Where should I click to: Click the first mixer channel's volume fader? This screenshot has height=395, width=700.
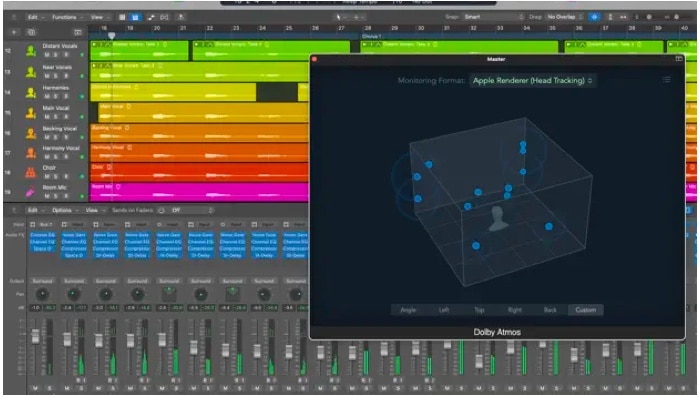pos(35,336)
